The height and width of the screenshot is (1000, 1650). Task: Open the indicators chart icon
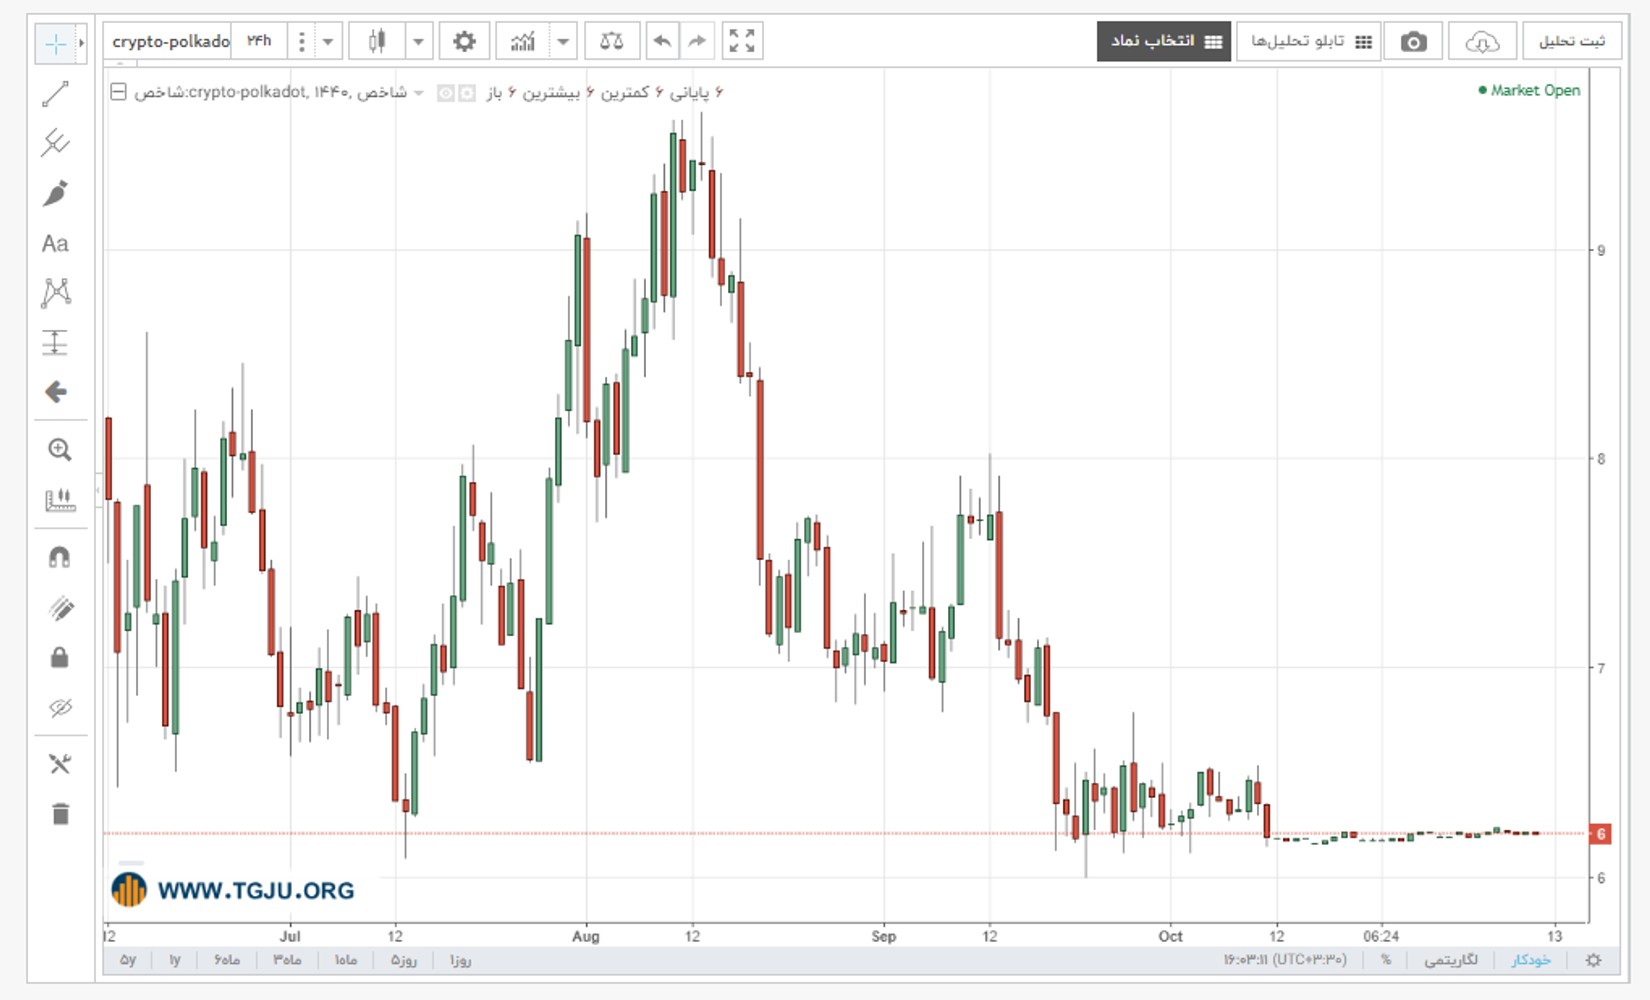click(x=522, y=42)
